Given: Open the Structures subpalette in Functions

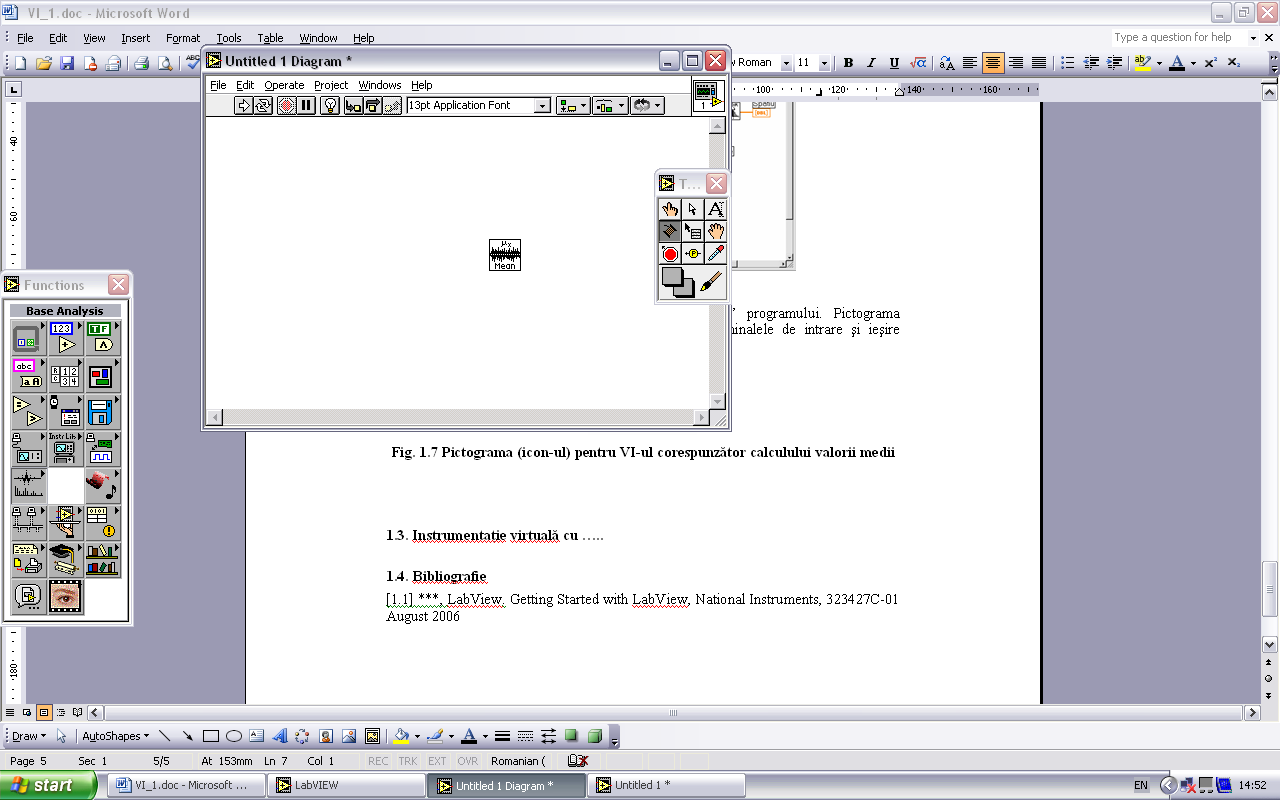Looking at the screenshot, I should (28, 338).
